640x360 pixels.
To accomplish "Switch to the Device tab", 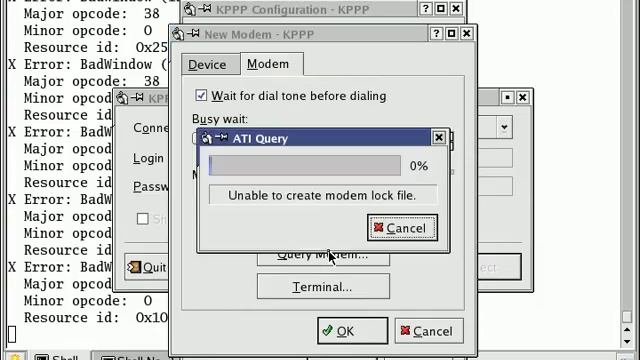I will point(210,65).
